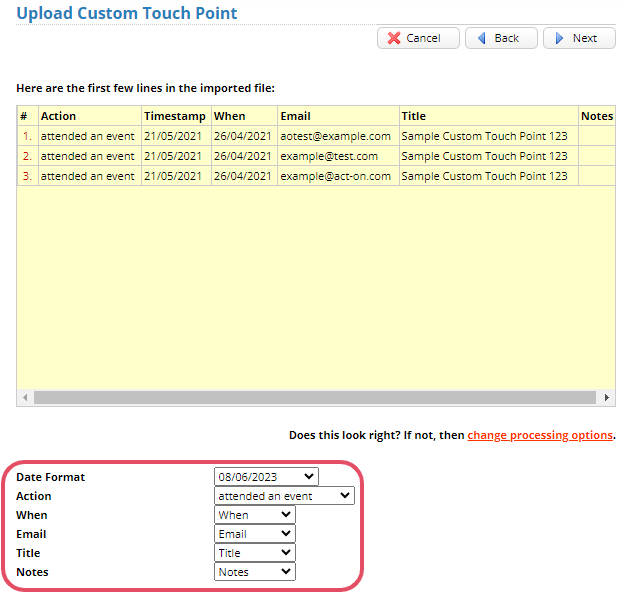Screen dimensions: 620x595
Task: Click the horizontal scrollbar right arrow
Action: [x=607, y=397]
